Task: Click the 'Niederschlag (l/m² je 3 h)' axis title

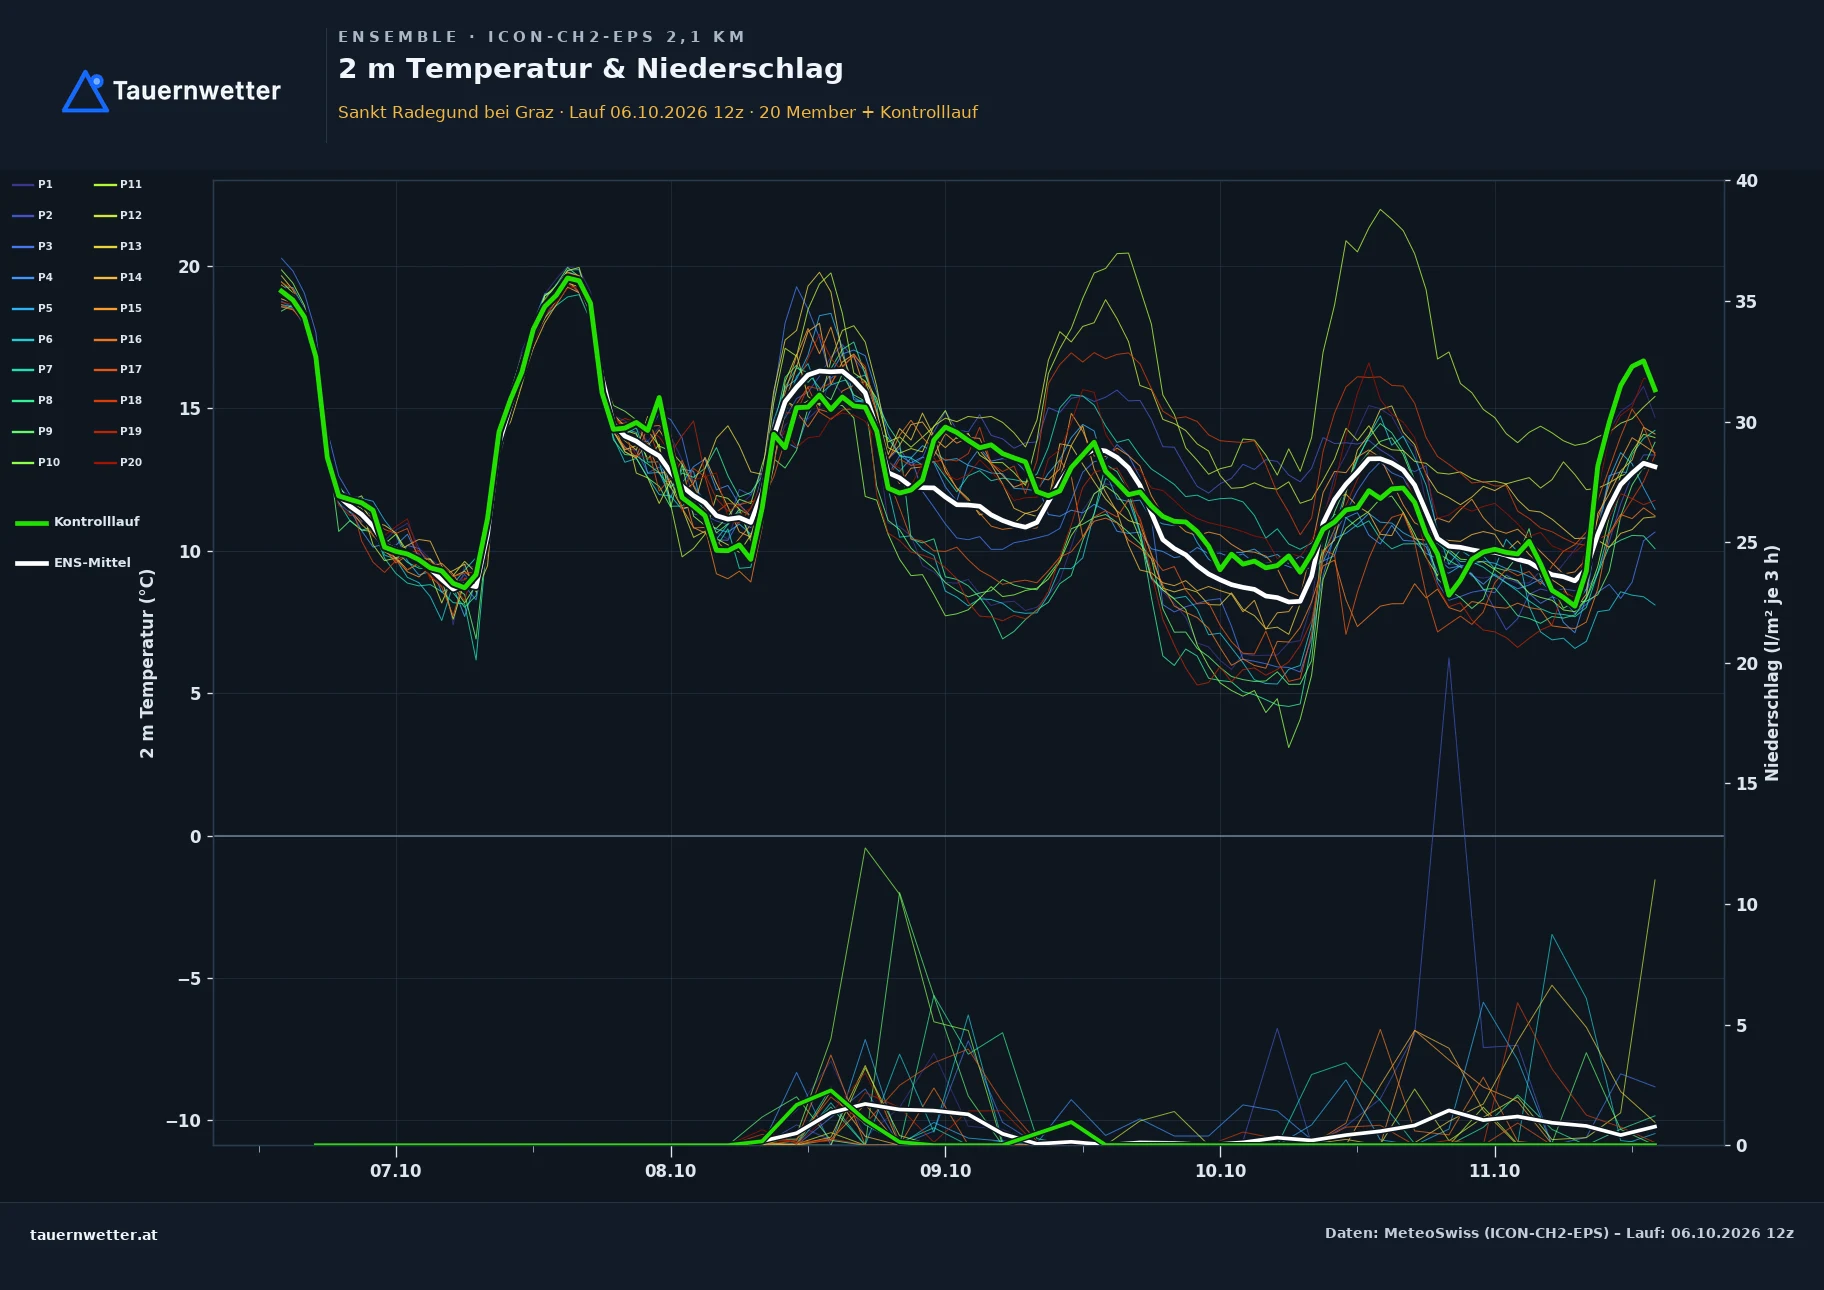Action: 1772,663
